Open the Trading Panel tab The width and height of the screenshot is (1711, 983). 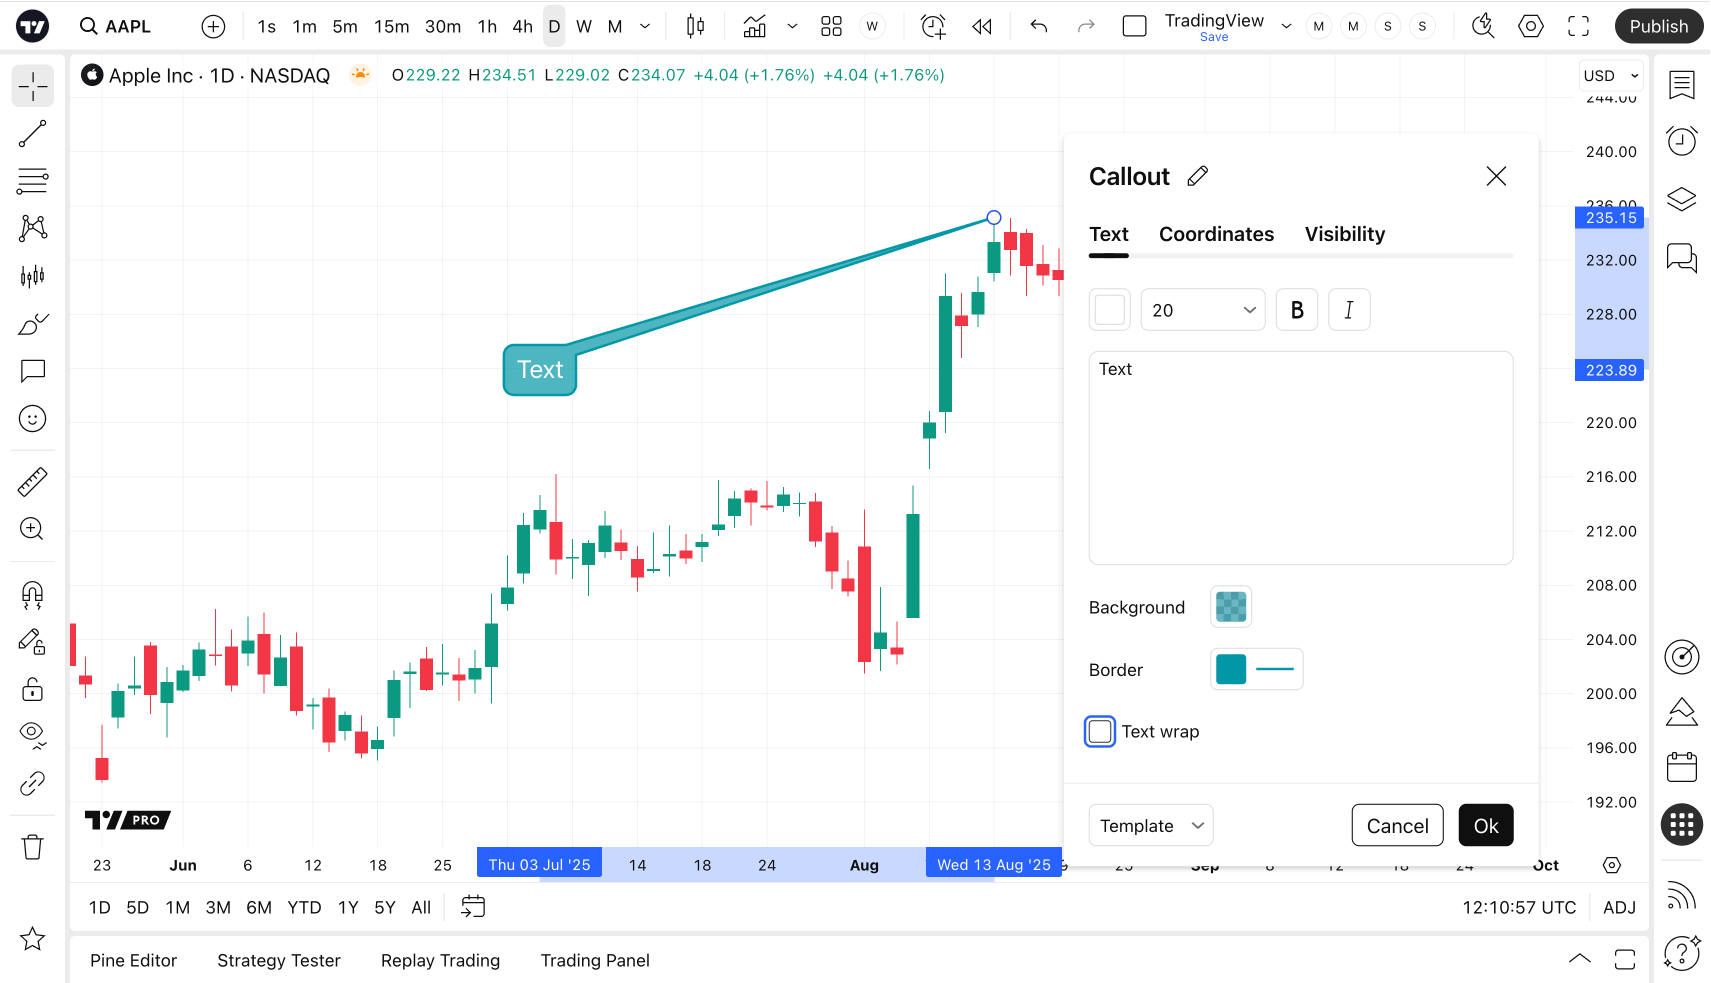[595, 961]
